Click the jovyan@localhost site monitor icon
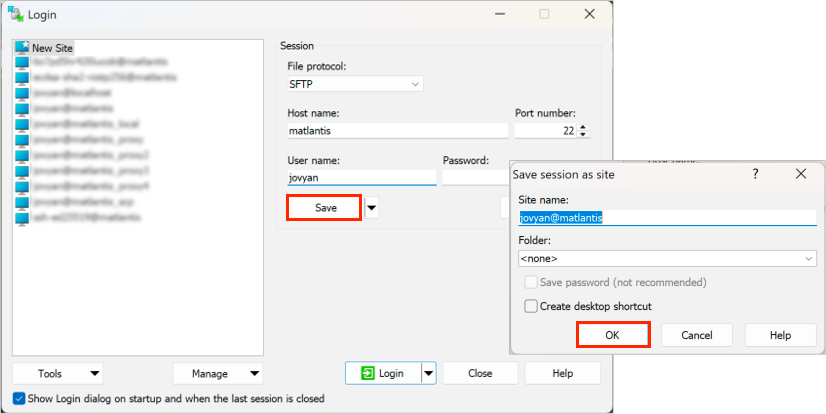The width and height of the screenshot is (826, 414). 22,92
